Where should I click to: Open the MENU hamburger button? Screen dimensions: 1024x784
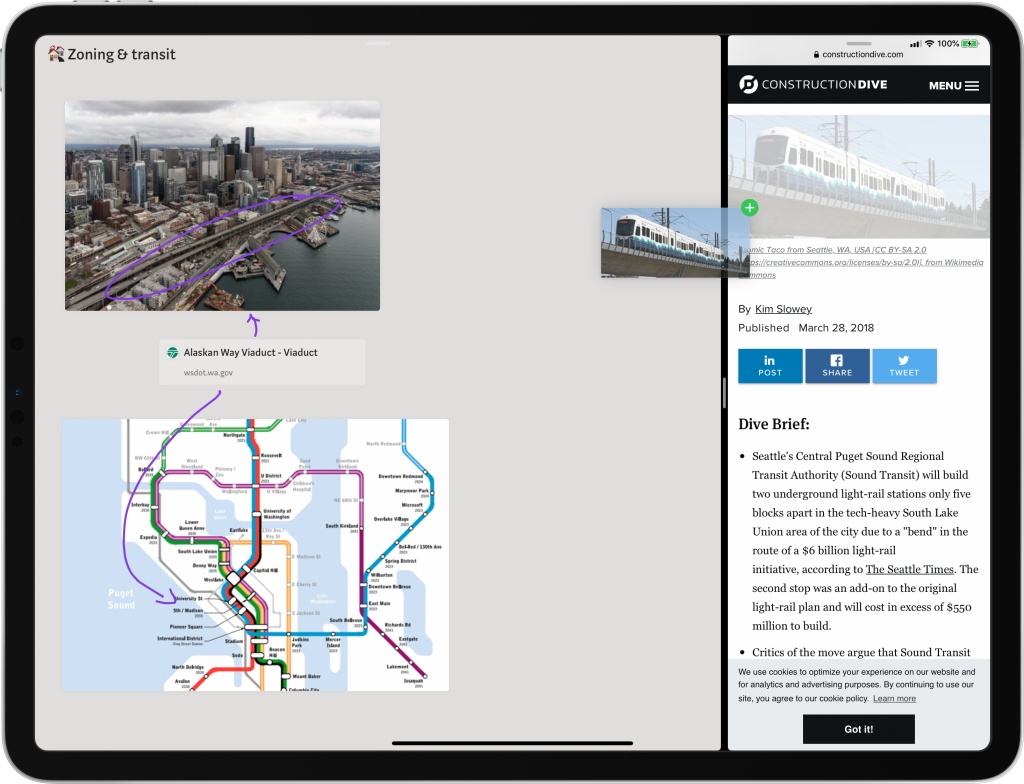point(953,86)
